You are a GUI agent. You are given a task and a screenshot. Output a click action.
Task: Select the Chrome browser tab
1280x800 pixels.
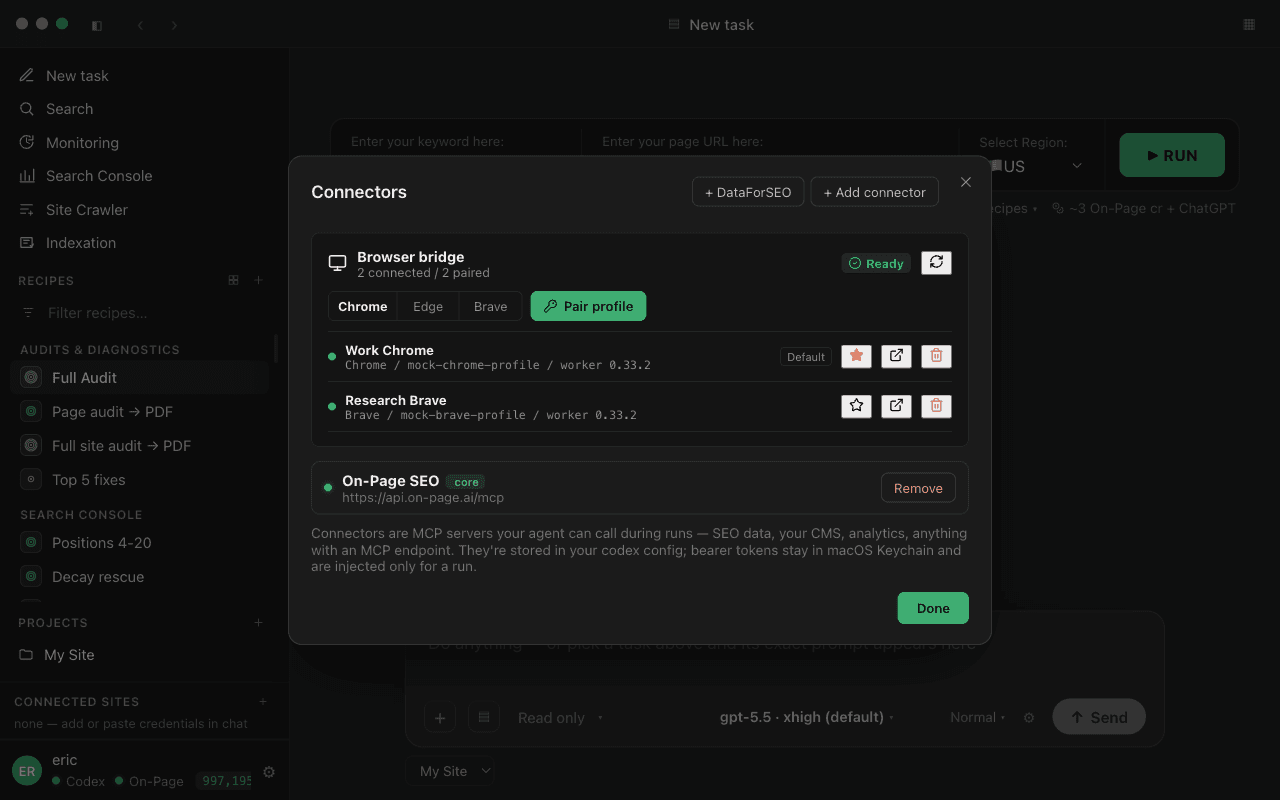click(363, 306)
